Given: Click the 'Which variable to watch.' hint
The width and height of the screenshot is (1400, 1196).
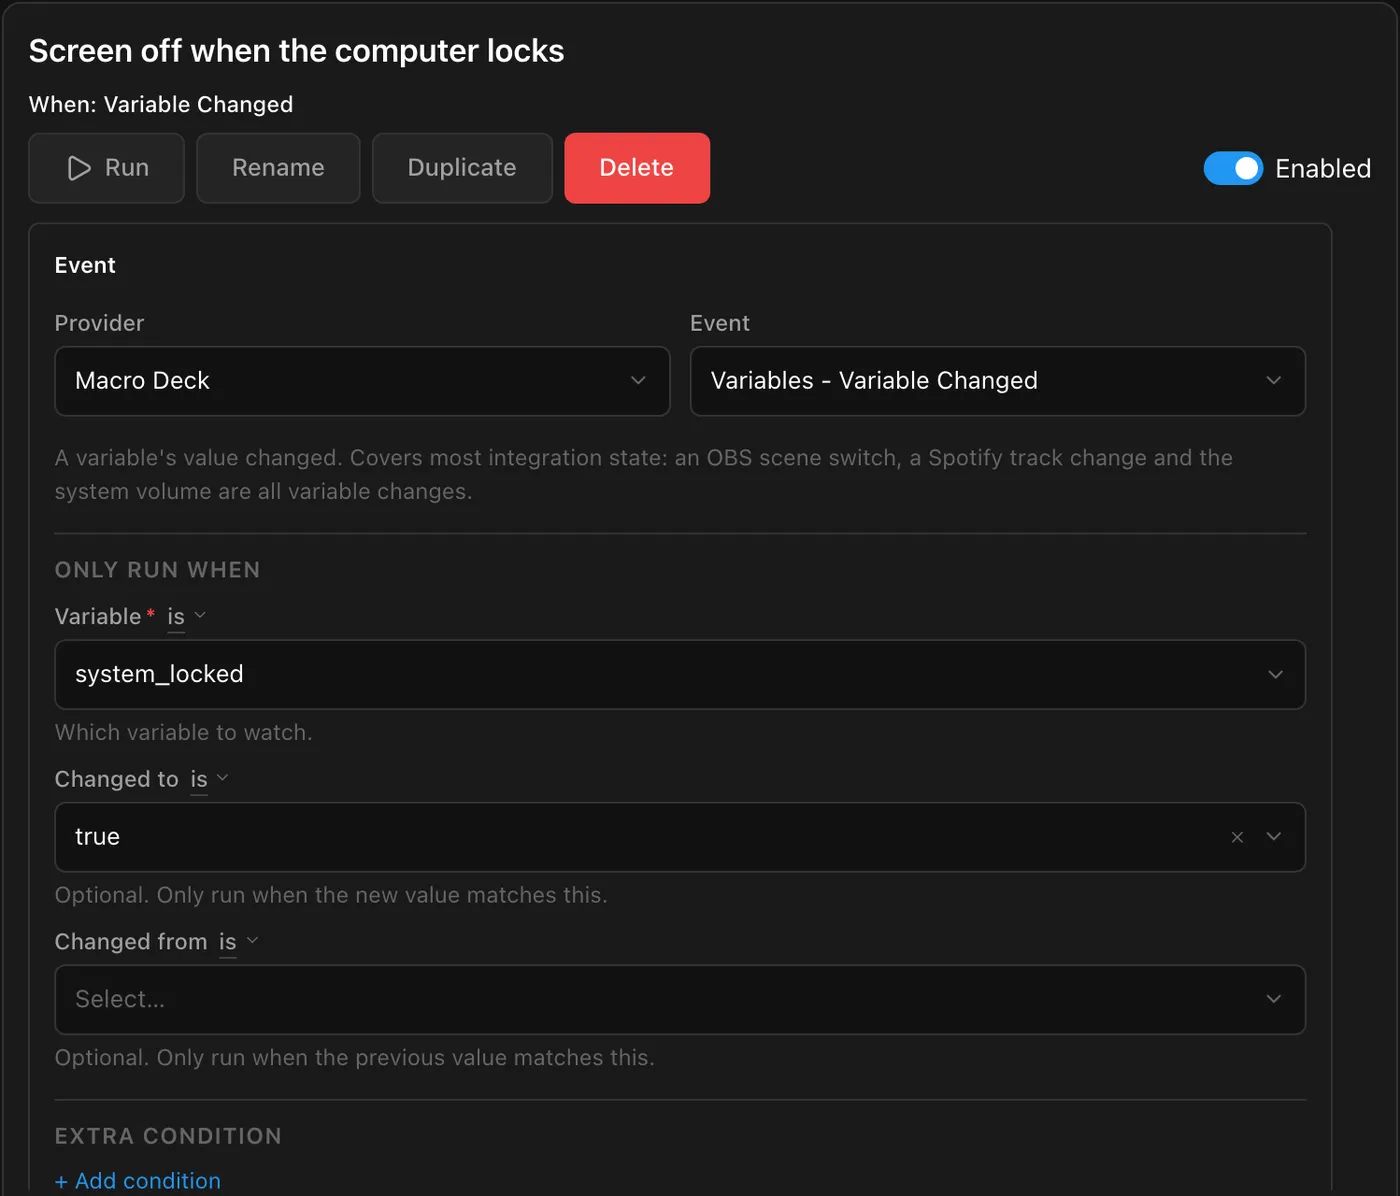Looking at the screenshot, I should pyautogui.click(x=183, y=733).
